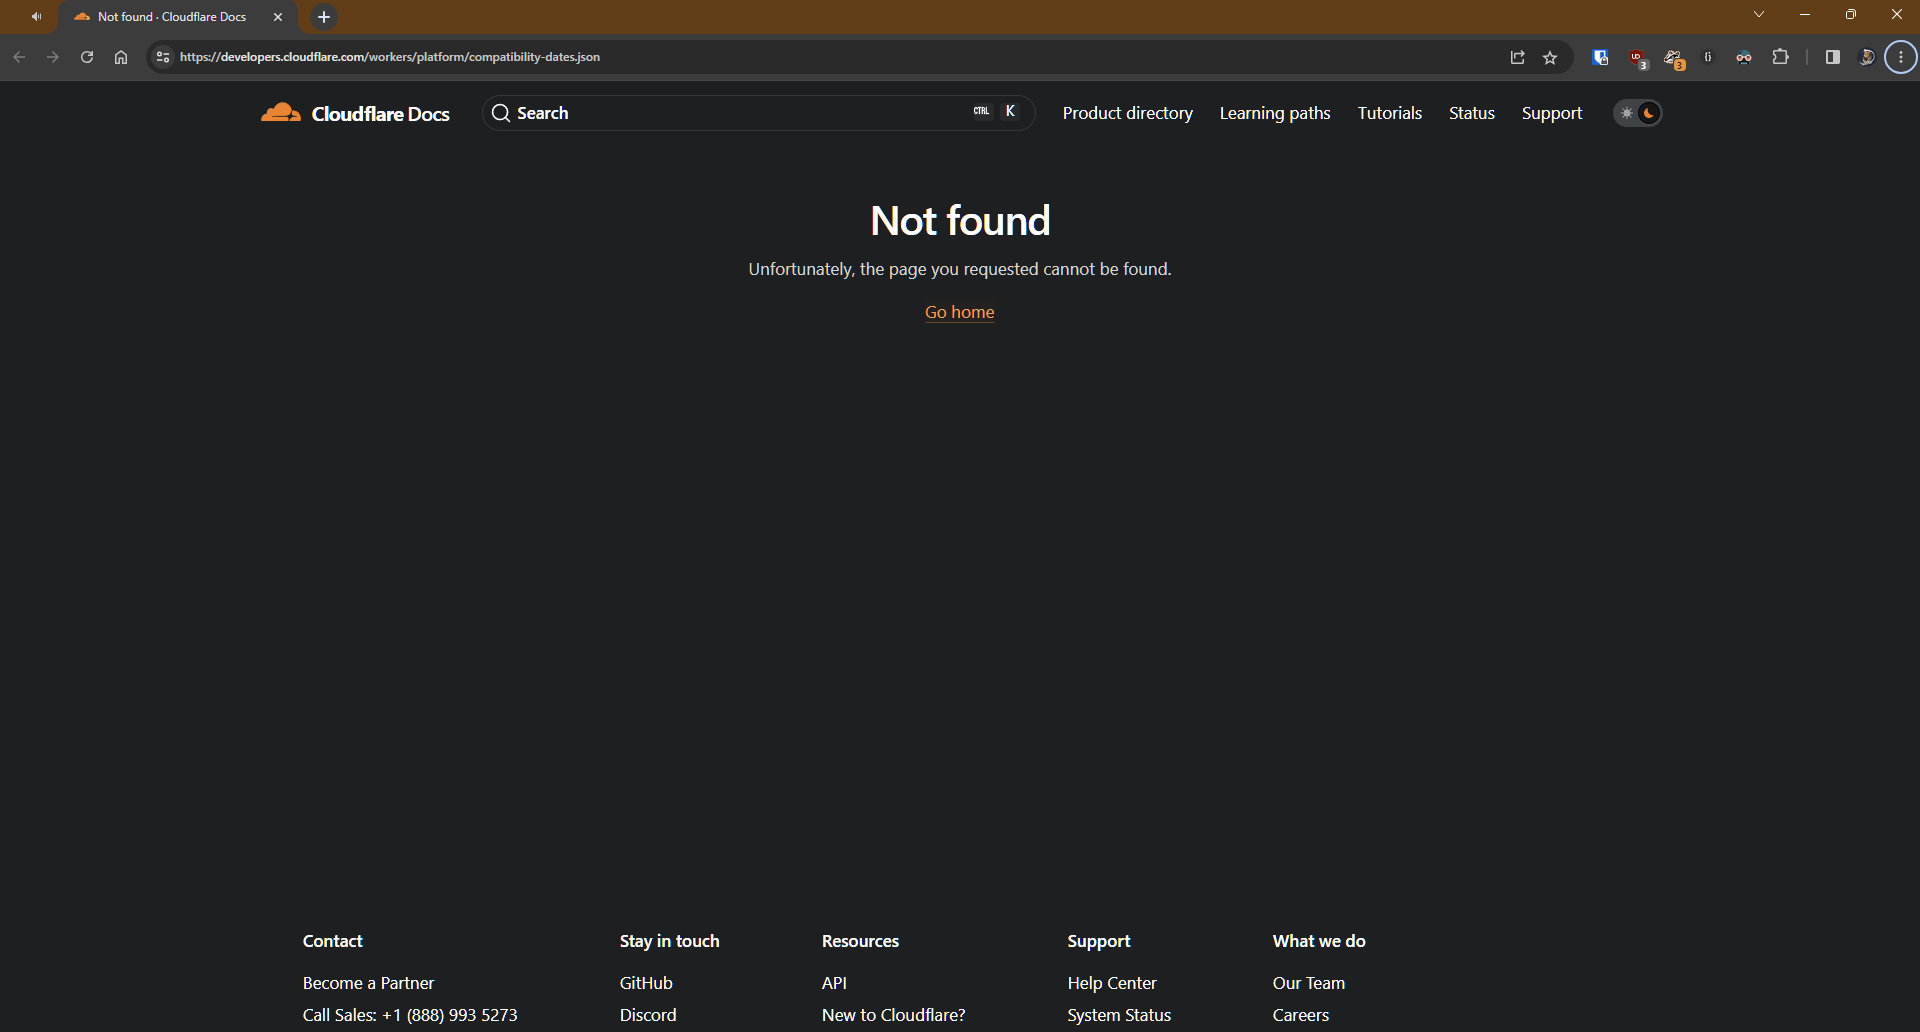Viewport: 1920px width, 1032px height.
Task: Open the GitHub footer link
Action: 646,983
